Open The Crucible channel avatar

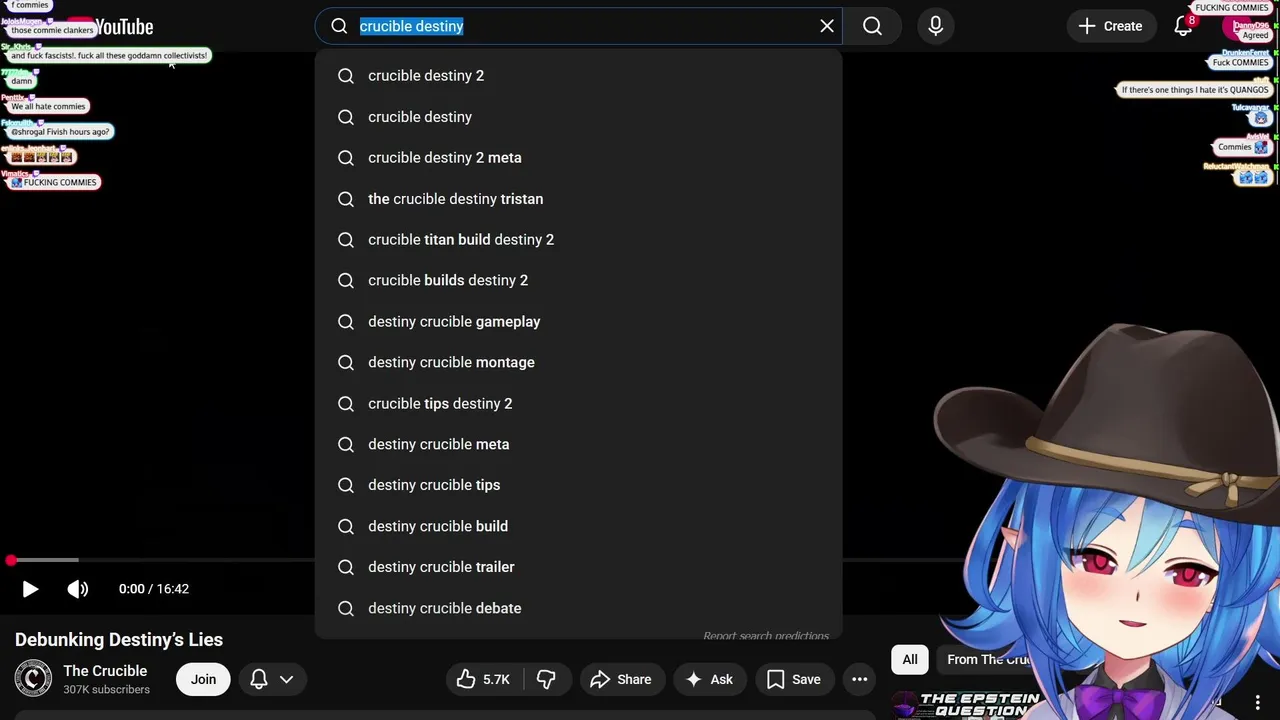point(33,679)
